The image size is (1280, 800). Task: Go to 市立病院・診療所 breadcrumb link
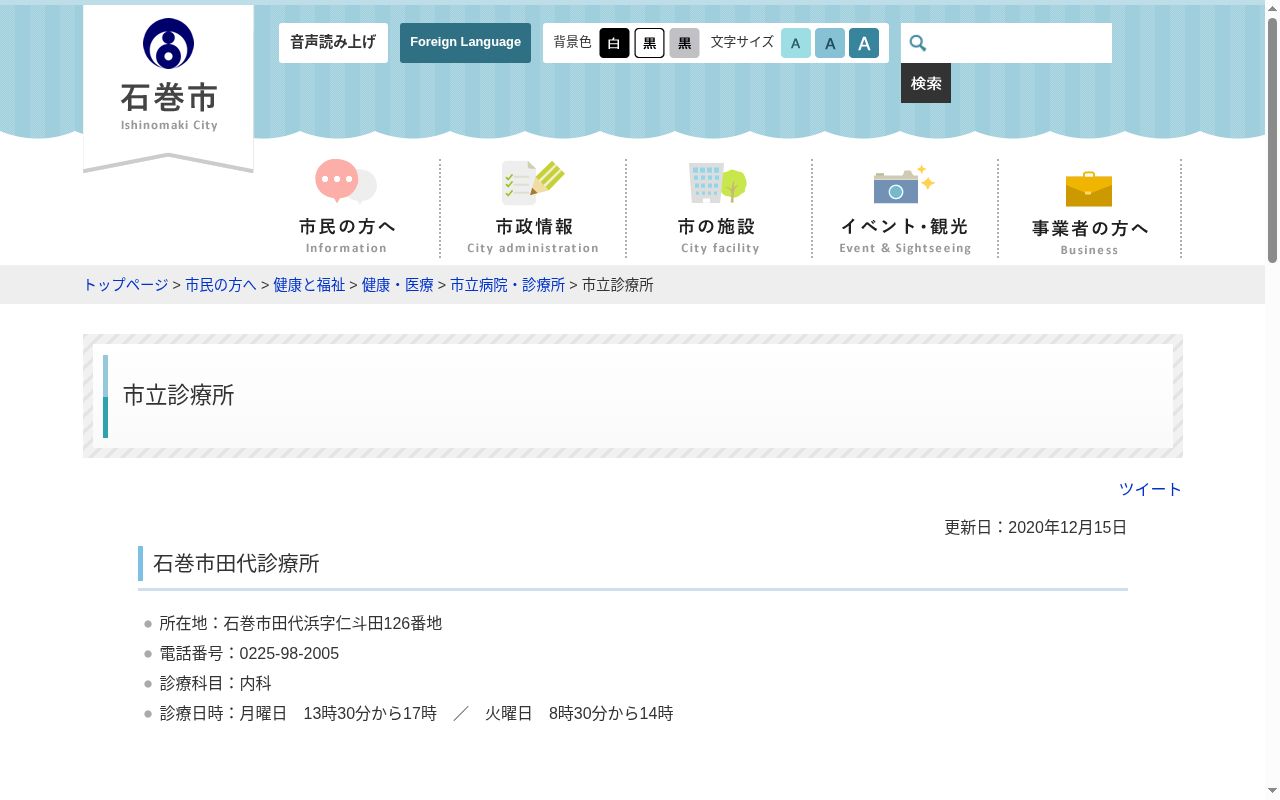507,285
